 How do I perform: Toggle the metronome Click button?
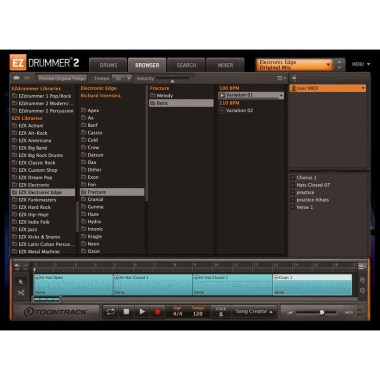point(221,312)
